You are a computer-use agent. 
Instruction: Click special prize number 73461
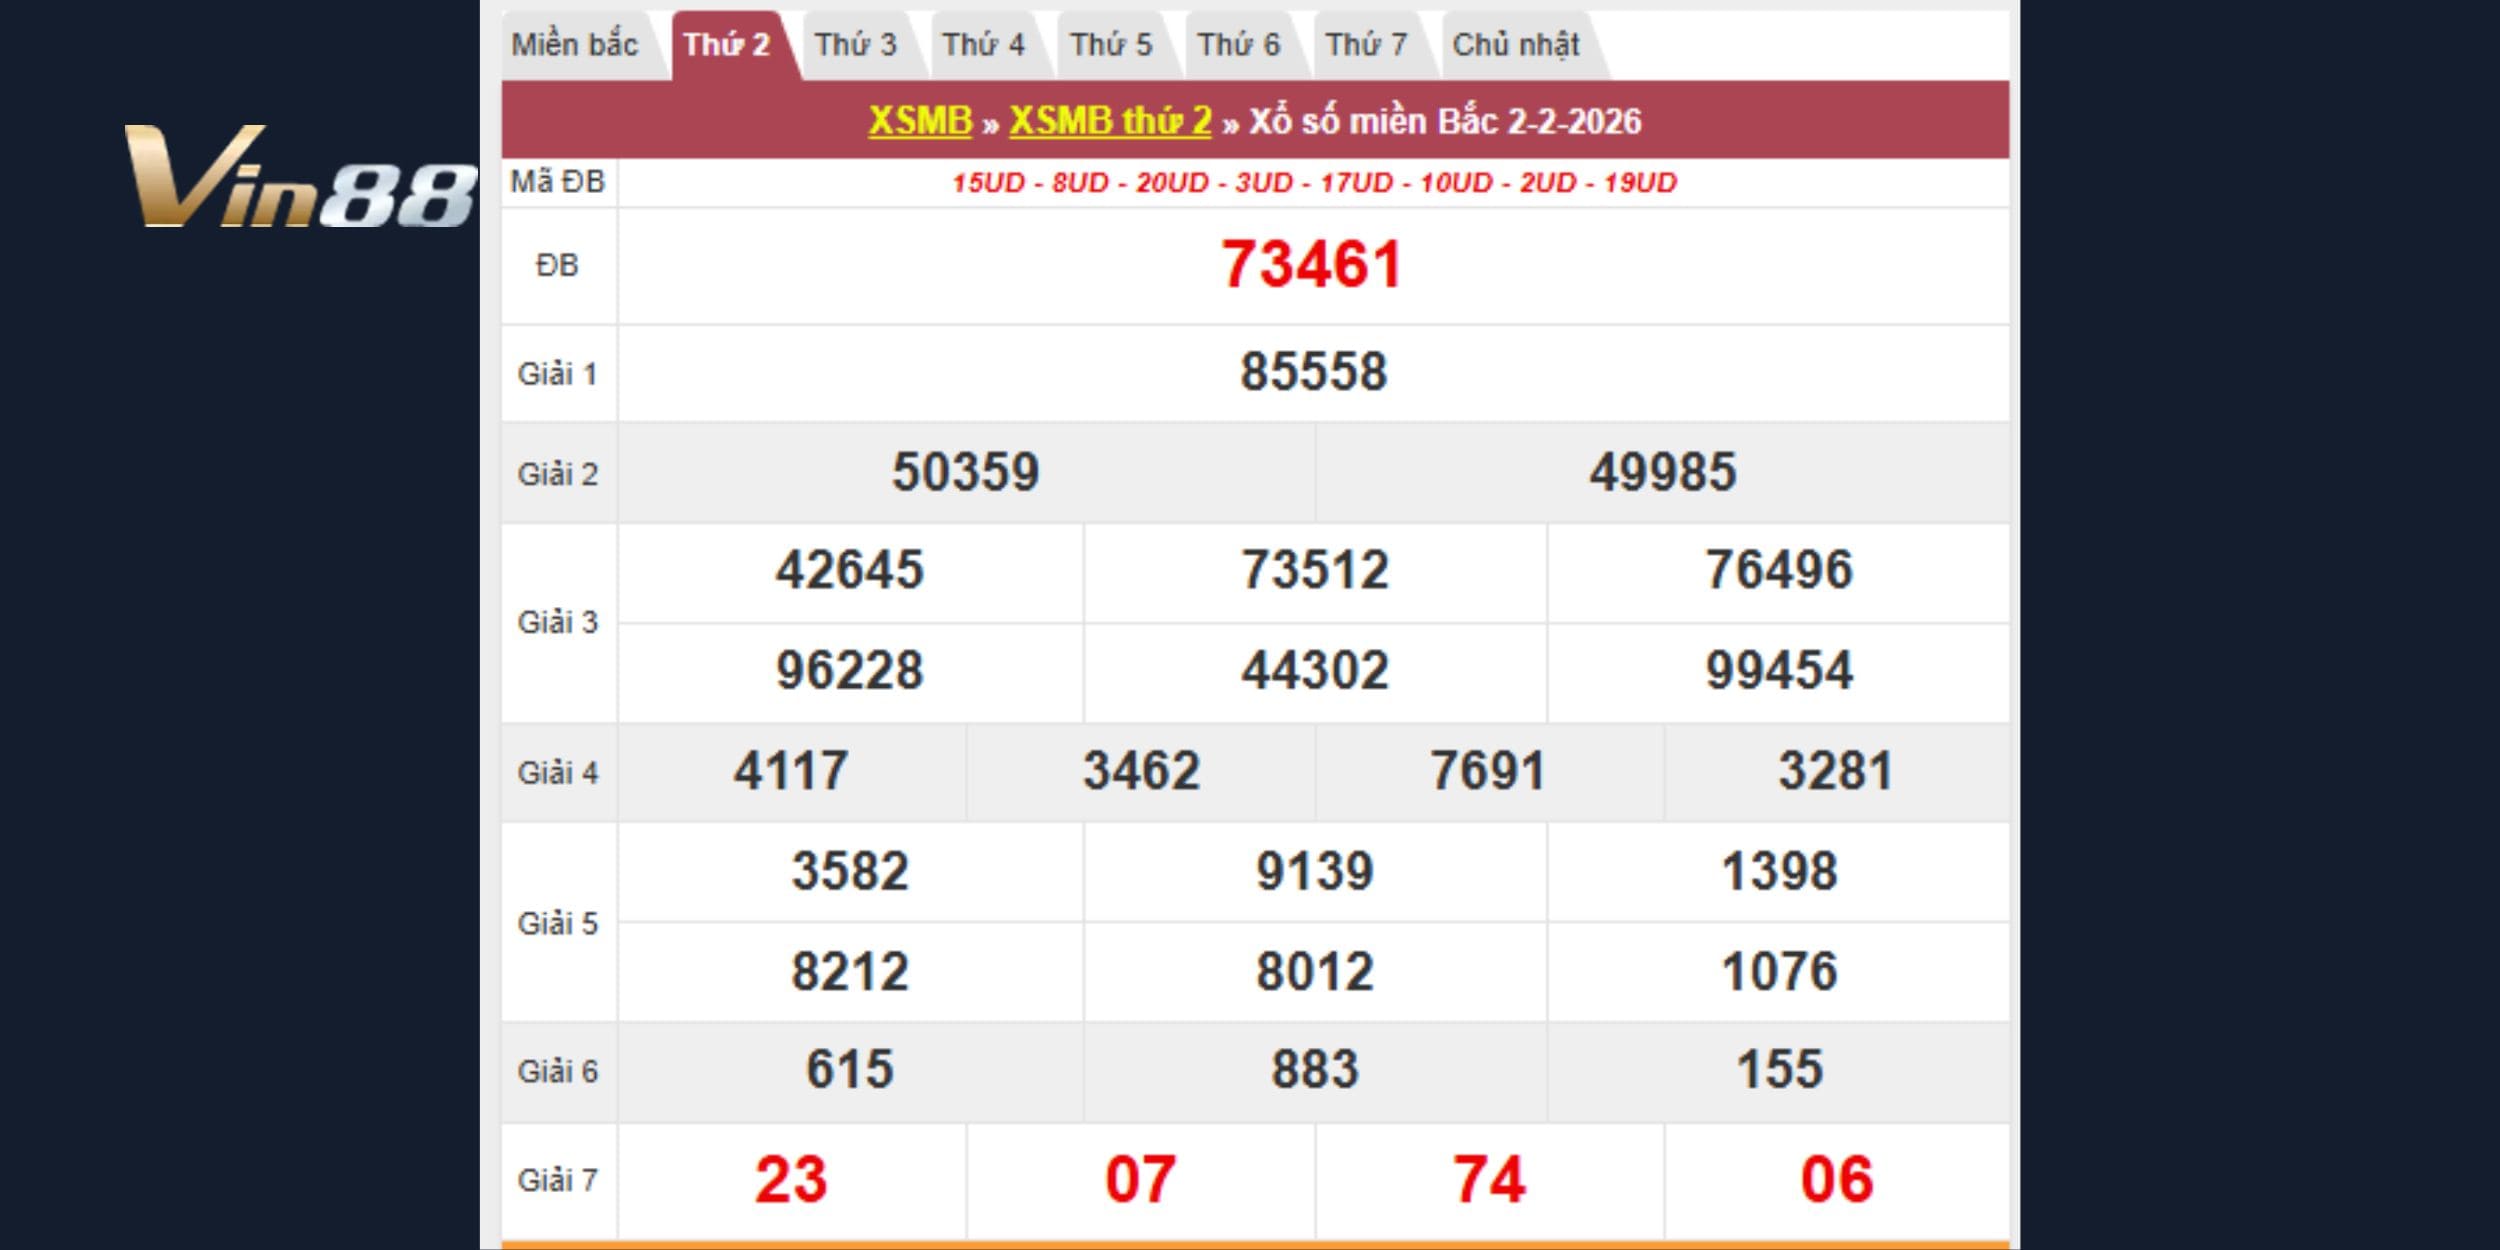point(1312,265)
